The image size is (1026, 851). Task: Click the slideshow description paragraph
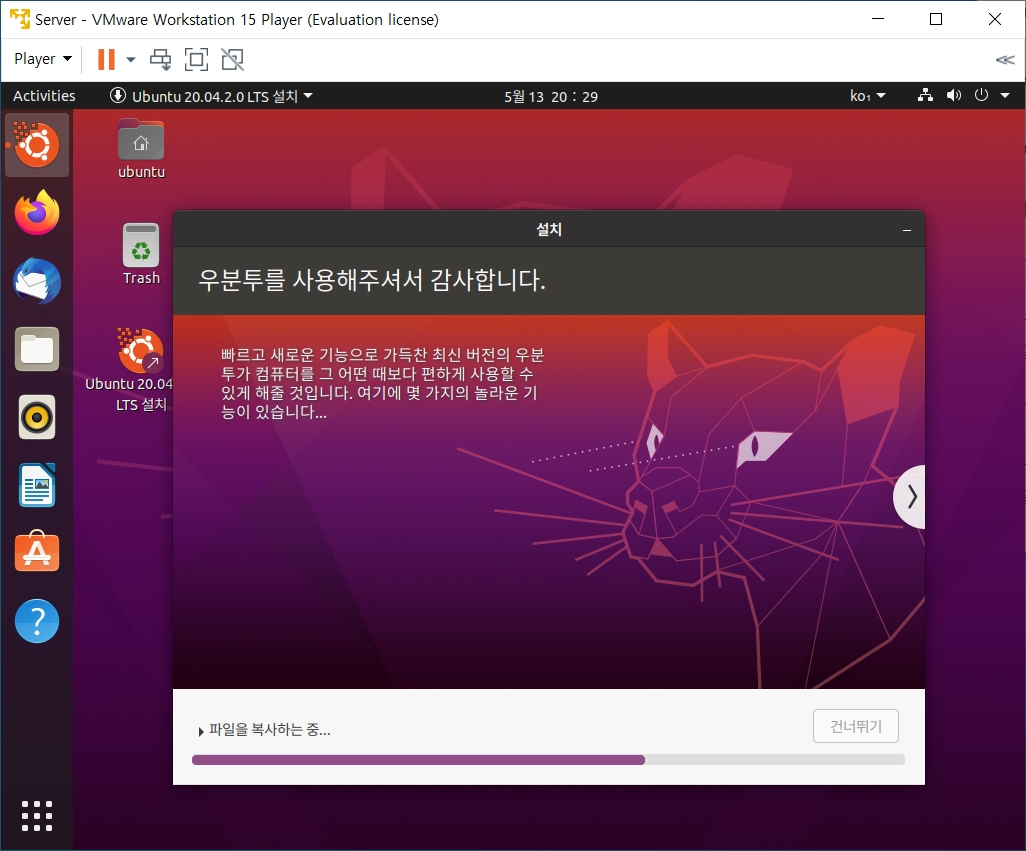[382, 383]
